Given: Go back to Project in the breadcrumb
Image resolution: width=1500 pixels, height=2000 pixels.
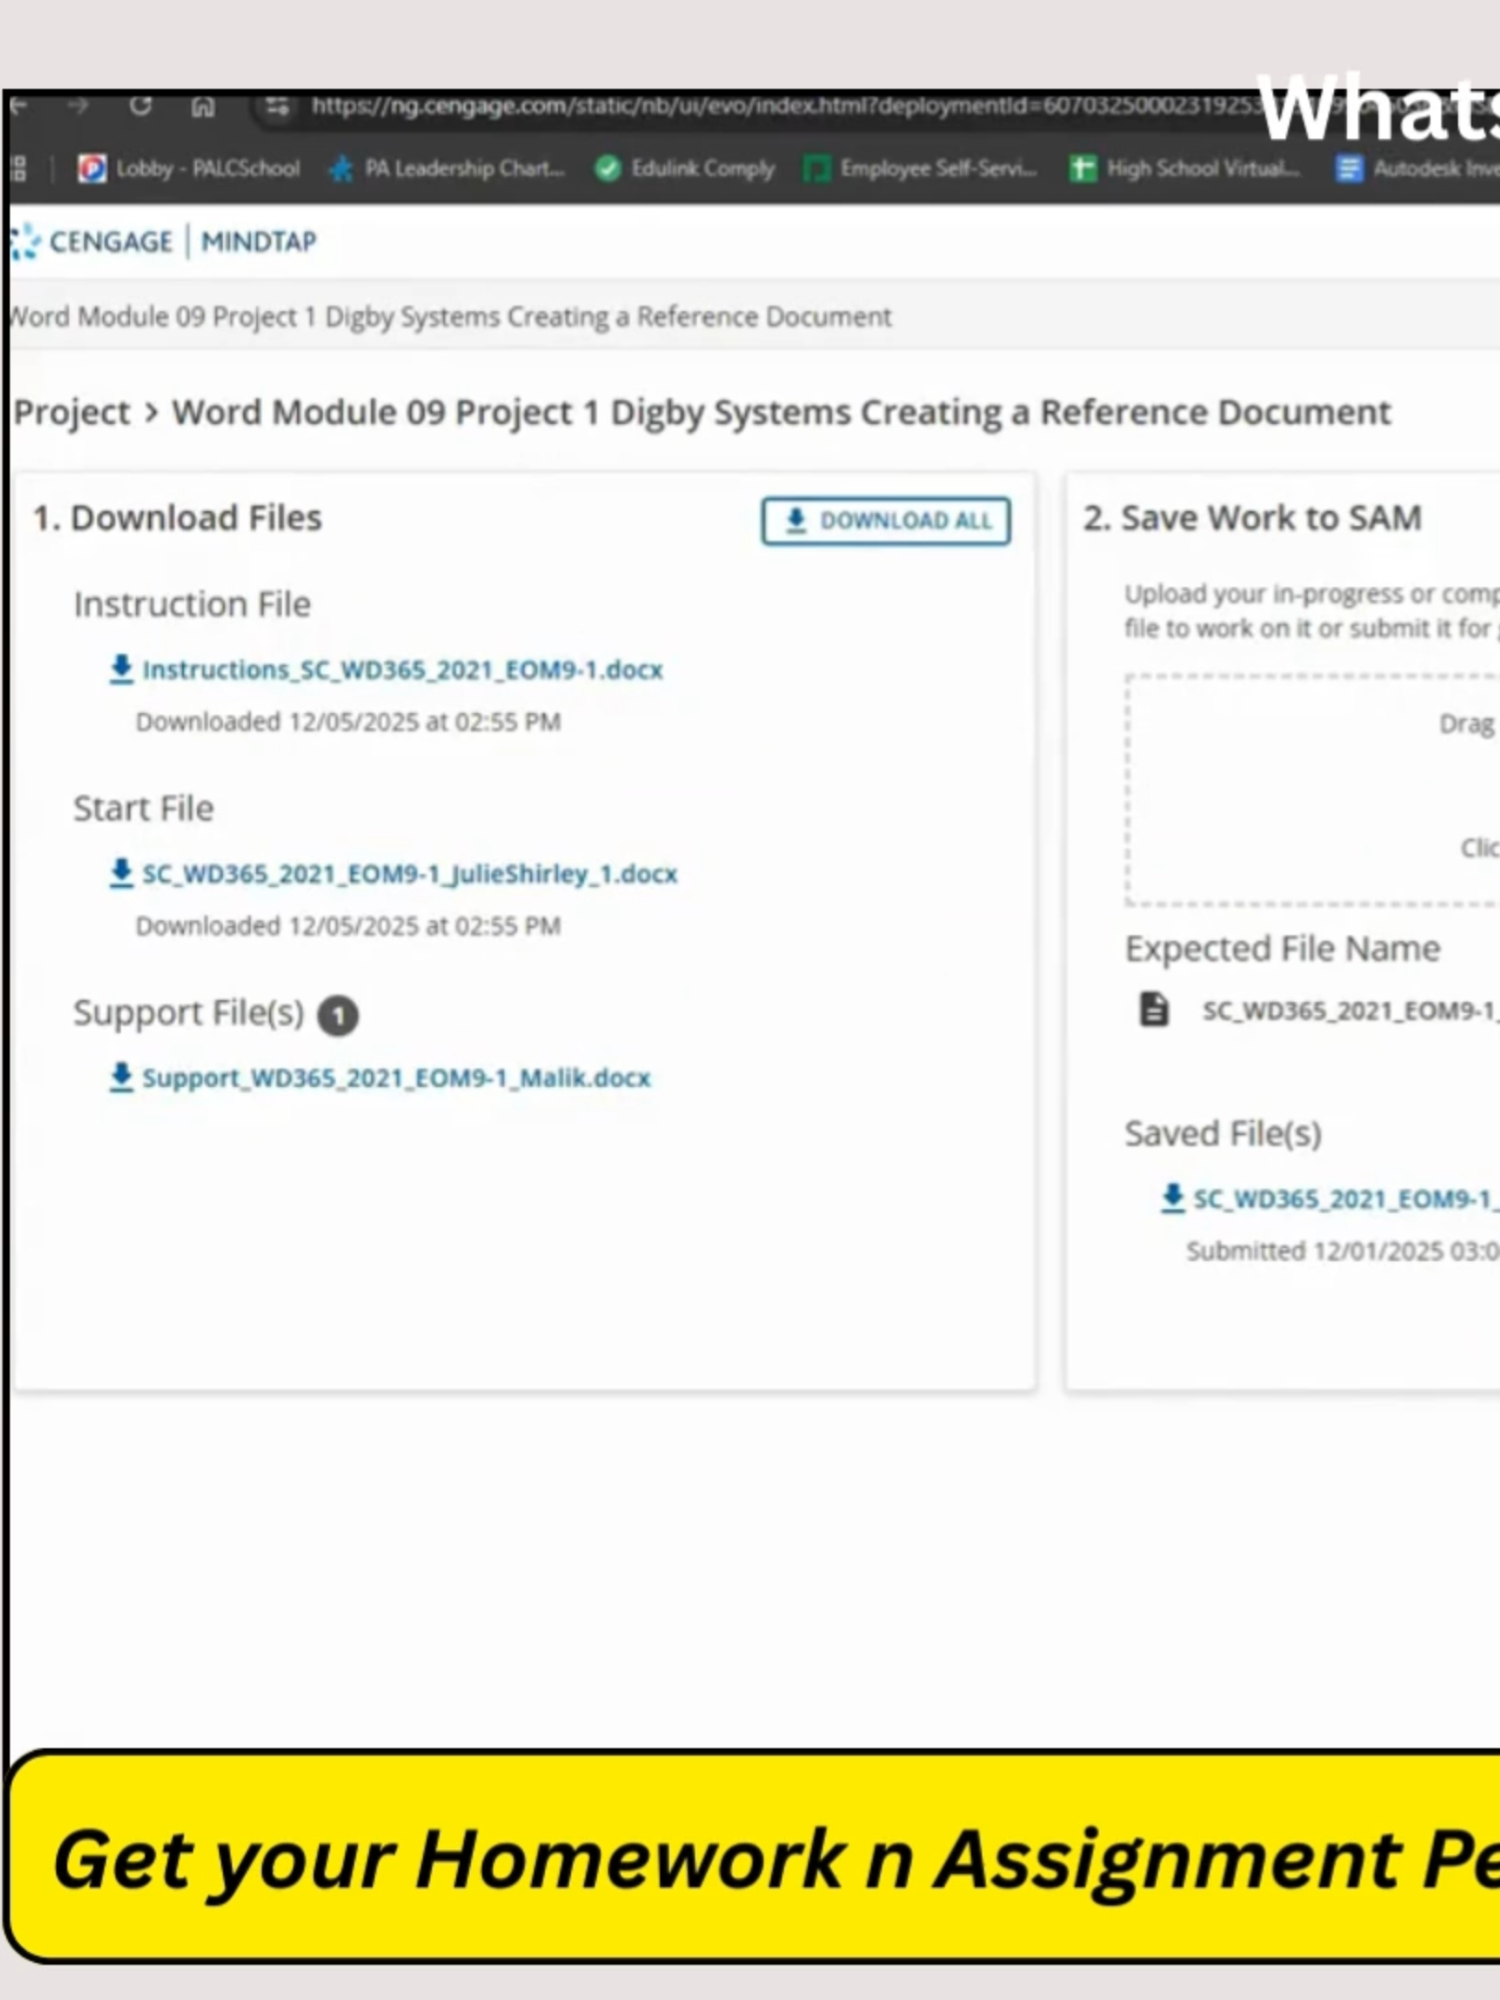Looking at the screenshot, I should click(72, 412).
